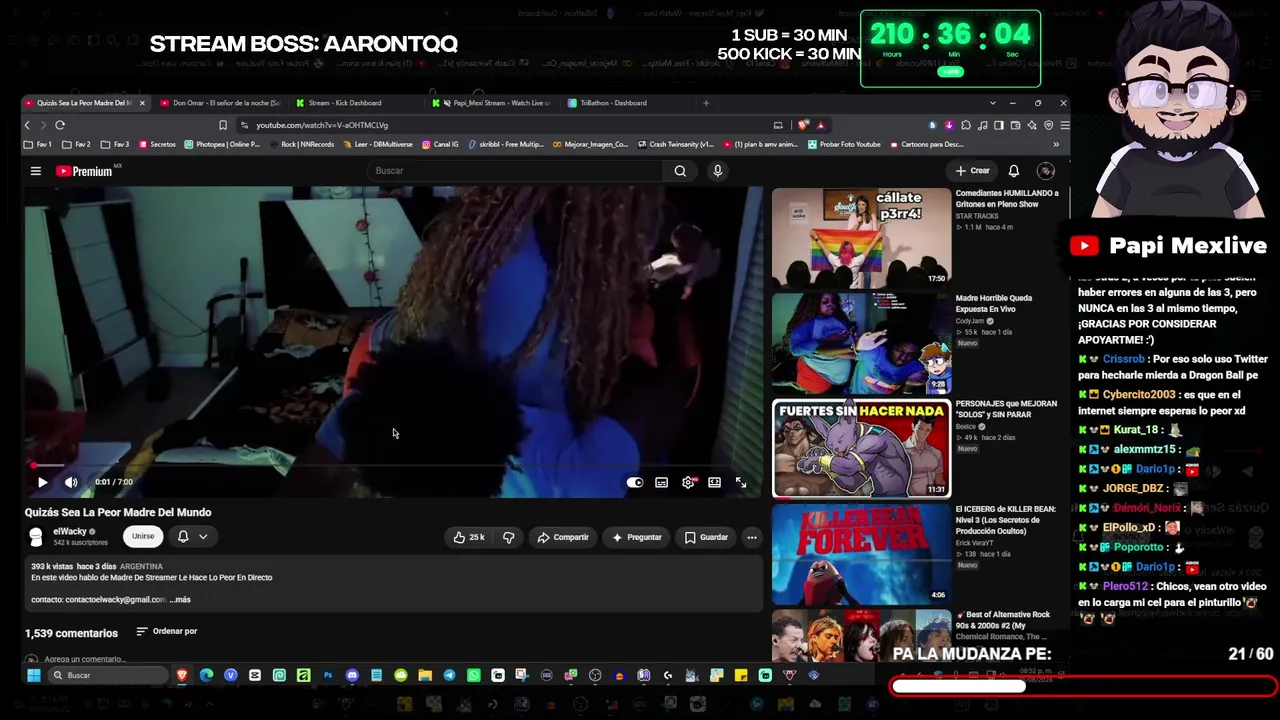
Task: Start a voice search with the microphone
Action: [x=717, y=171]
